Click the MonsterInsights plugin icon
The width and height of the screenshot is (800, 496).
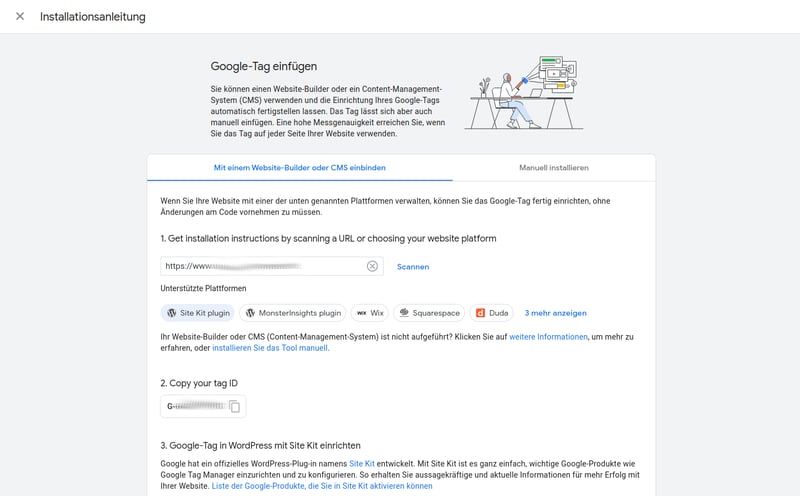click(251, 313)
